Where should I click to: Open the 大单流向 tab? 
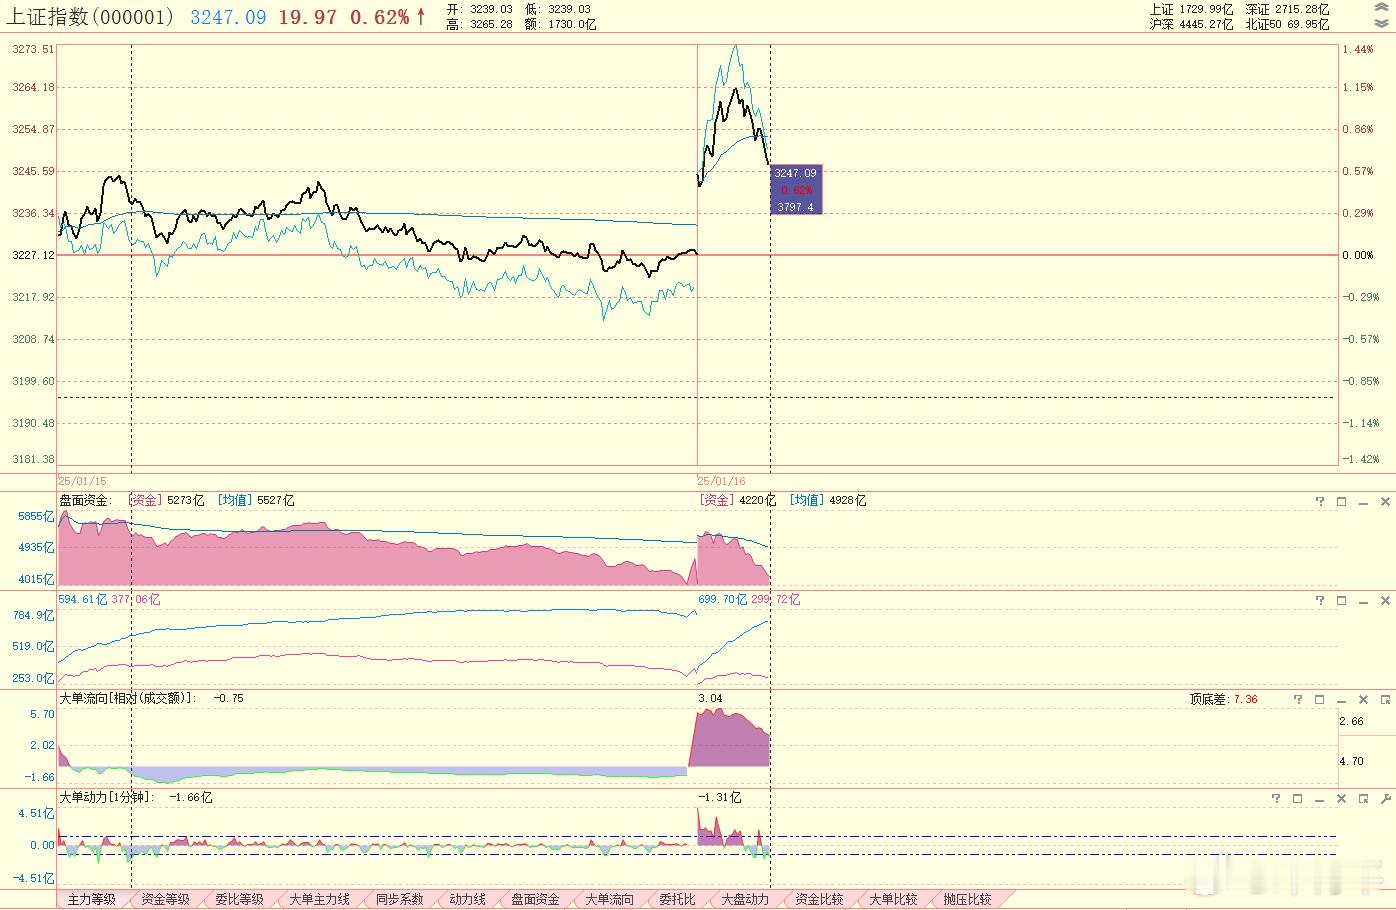pos(610,899)
